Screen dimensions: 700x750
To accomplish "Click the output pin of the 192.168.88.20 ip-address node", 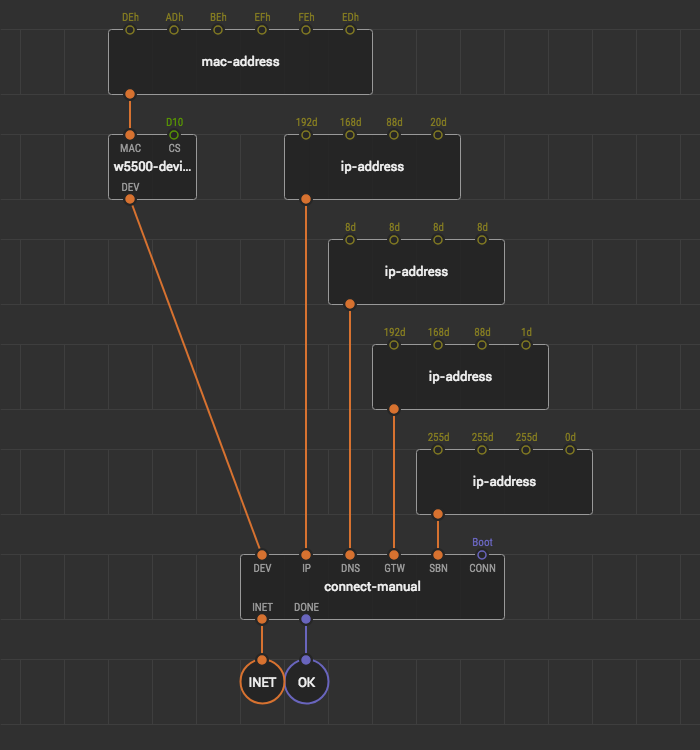I will click(306, 199).
